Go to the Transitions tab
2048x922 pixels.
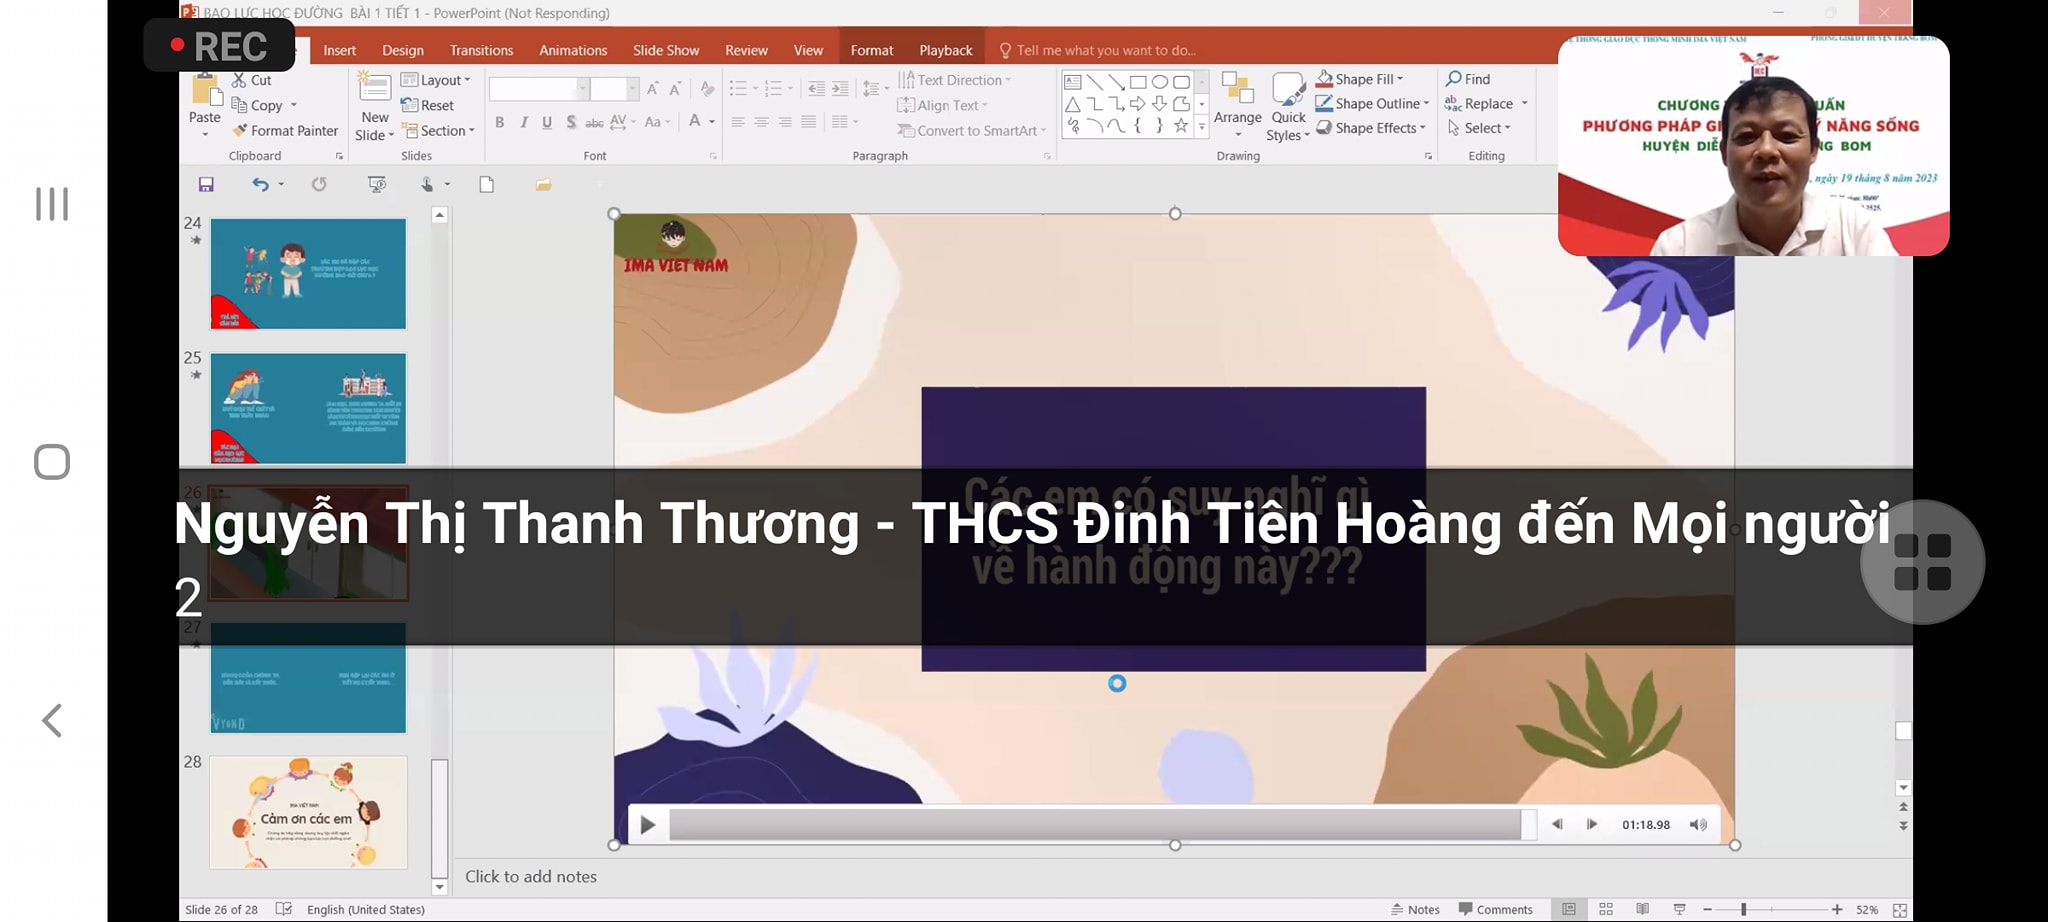coord(481,50)
